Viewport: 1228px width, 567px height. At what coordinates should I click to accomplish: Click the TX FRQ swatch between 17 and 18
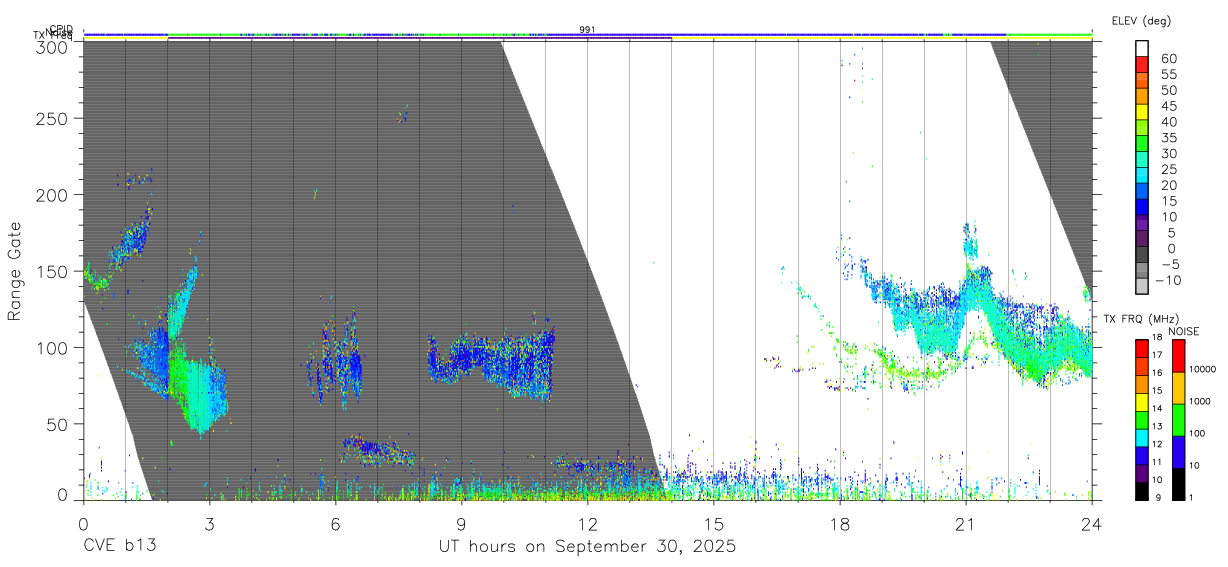[x=1142, y=348]
